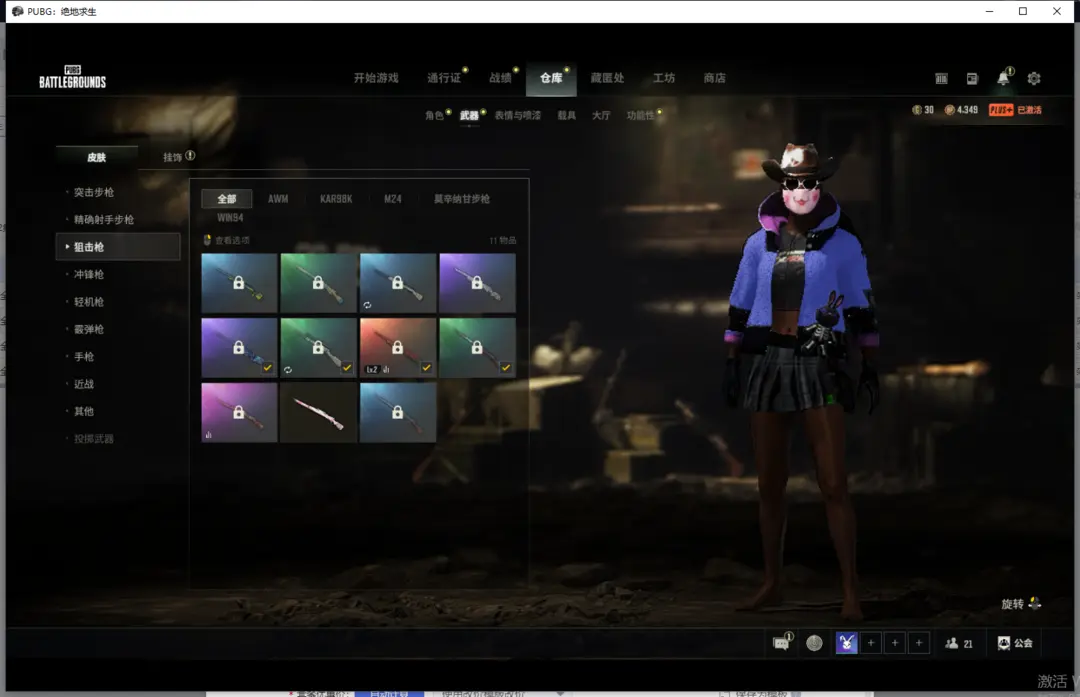The width and height of the screenshot is (1080, 697).
Task: Click the orange PLUS+ badge
Action: coord(1001,110)
